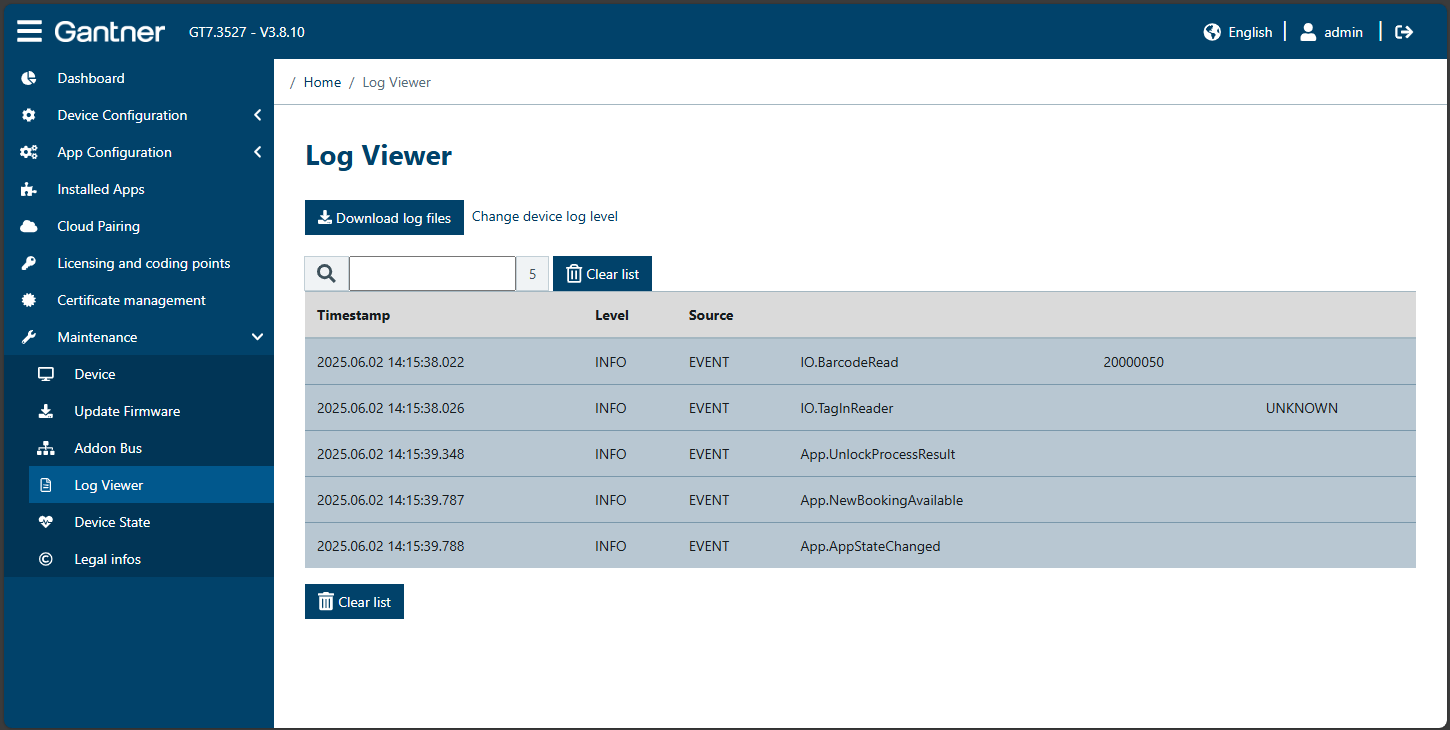
Task: Go to Home breadcrumb link
Action: tap(322, 82)
